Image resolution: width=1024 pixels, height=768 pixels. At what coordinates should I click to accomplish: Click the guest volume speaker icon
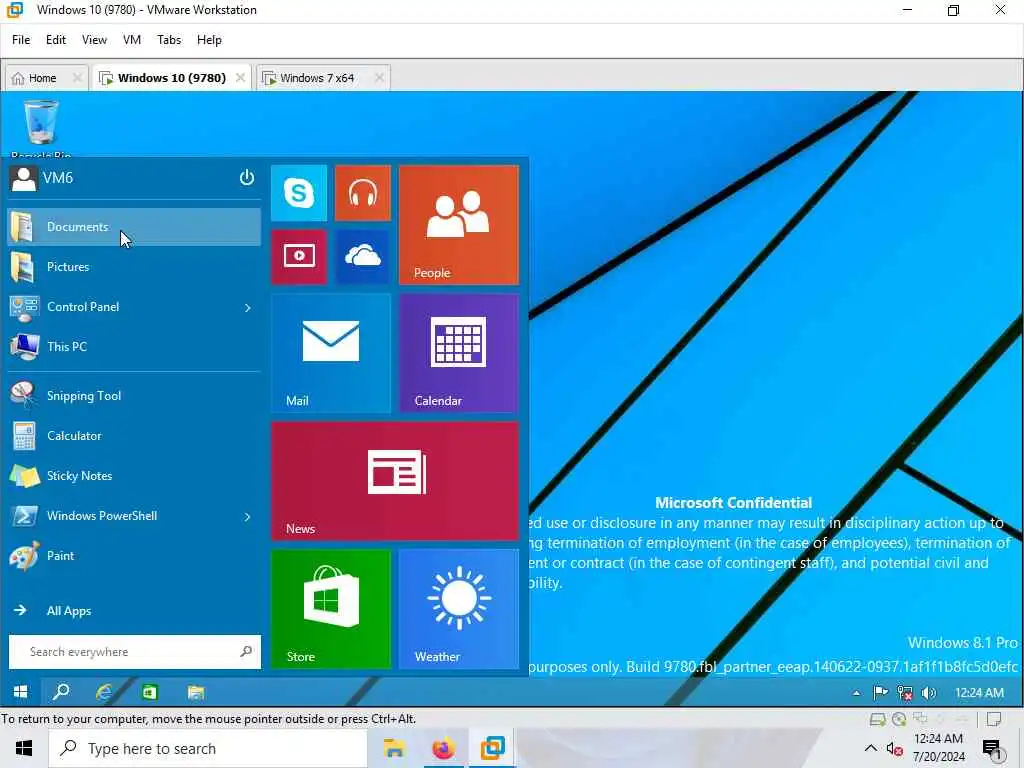(928, 692)
